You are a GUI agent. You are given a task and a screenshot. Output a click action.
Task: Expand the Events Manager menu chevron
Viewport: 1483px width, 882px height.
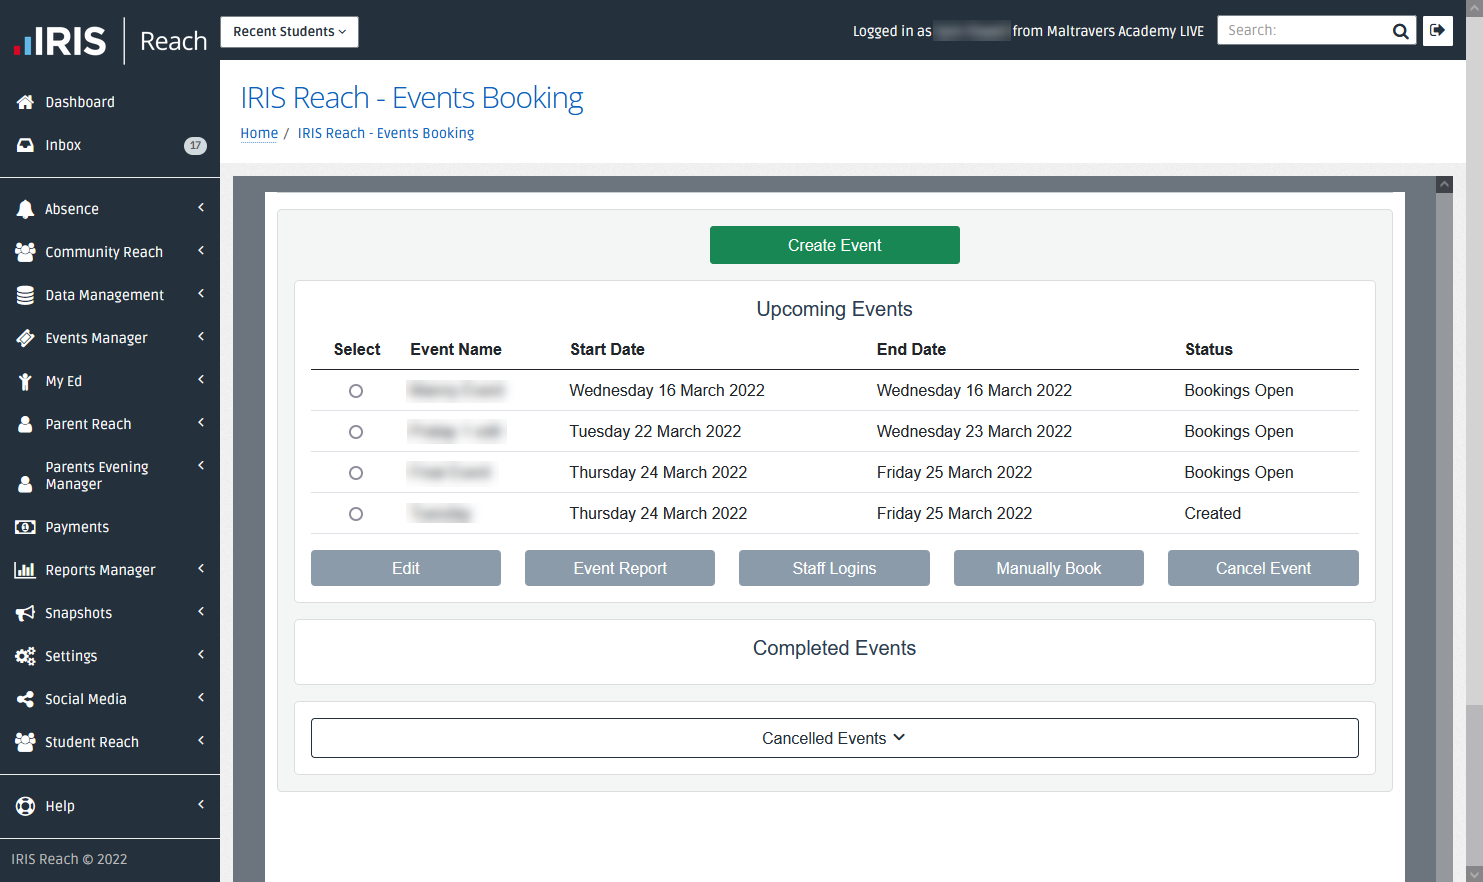pos(201,337)
